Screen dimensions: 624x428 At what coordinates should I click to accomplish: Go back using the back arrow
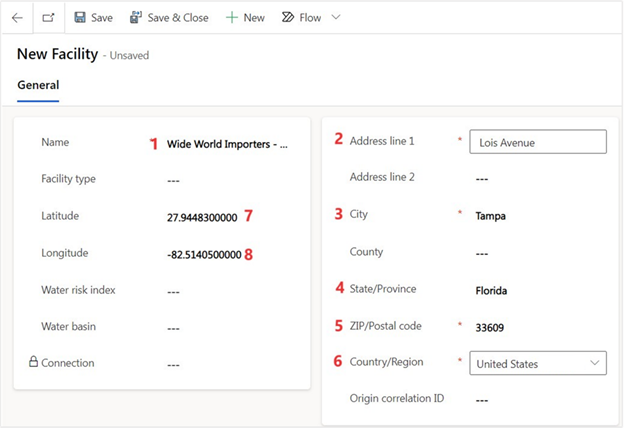pos(17,18)
